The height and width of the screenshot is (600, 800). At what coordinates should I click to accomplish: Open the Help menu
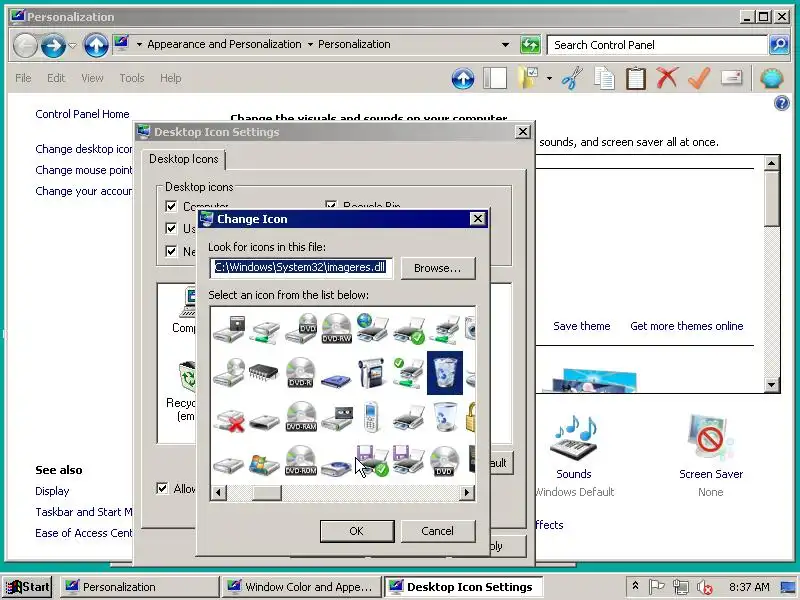coord(170,78)
